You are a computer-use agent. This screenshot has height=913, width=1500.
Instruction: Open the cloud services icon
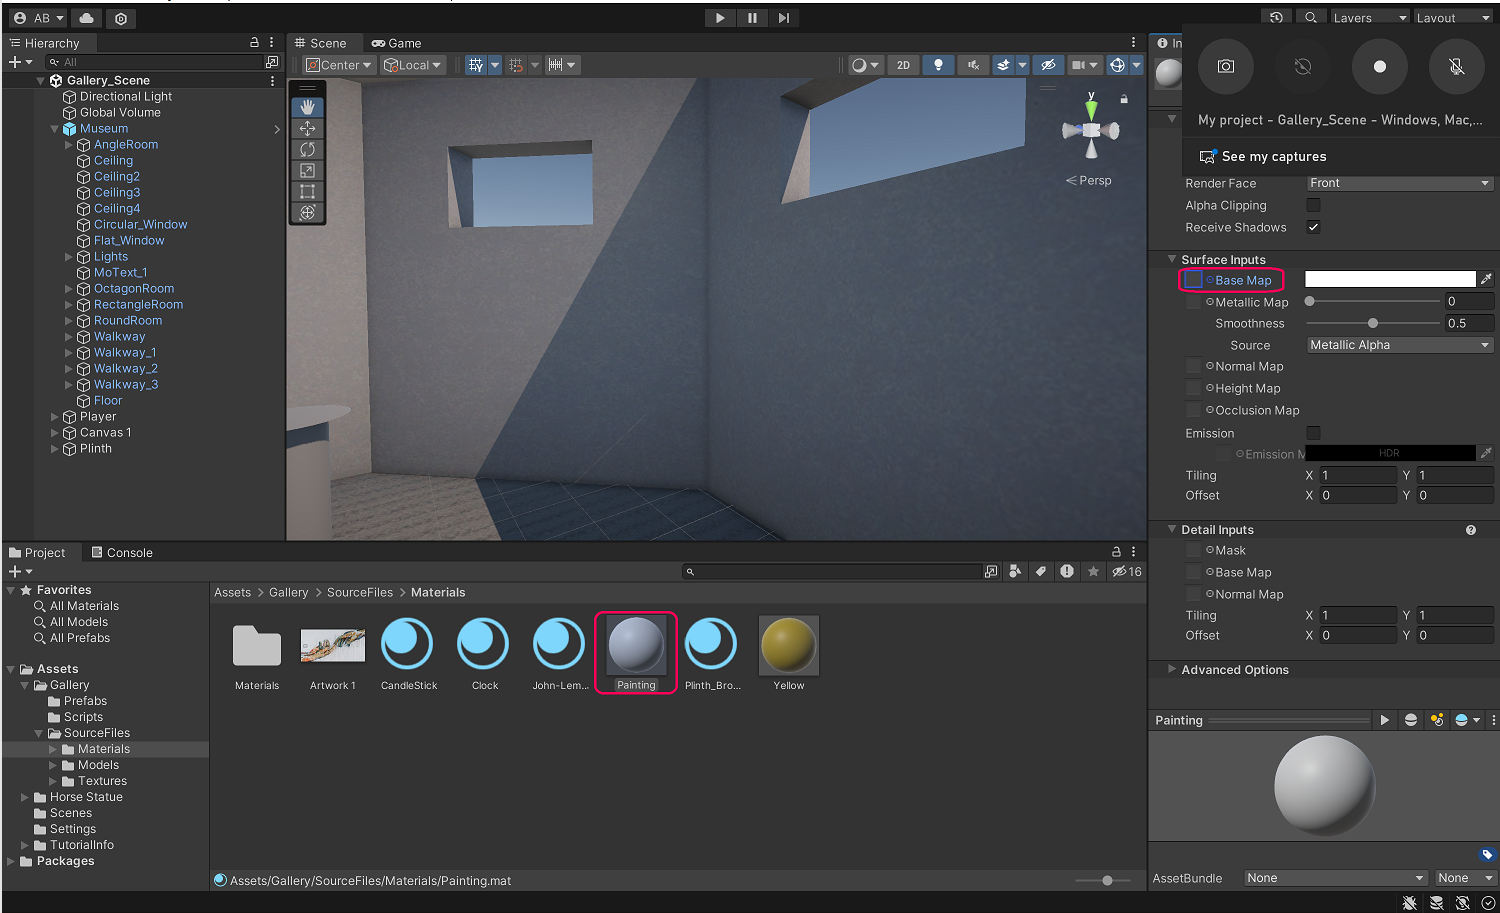point(87,18)
